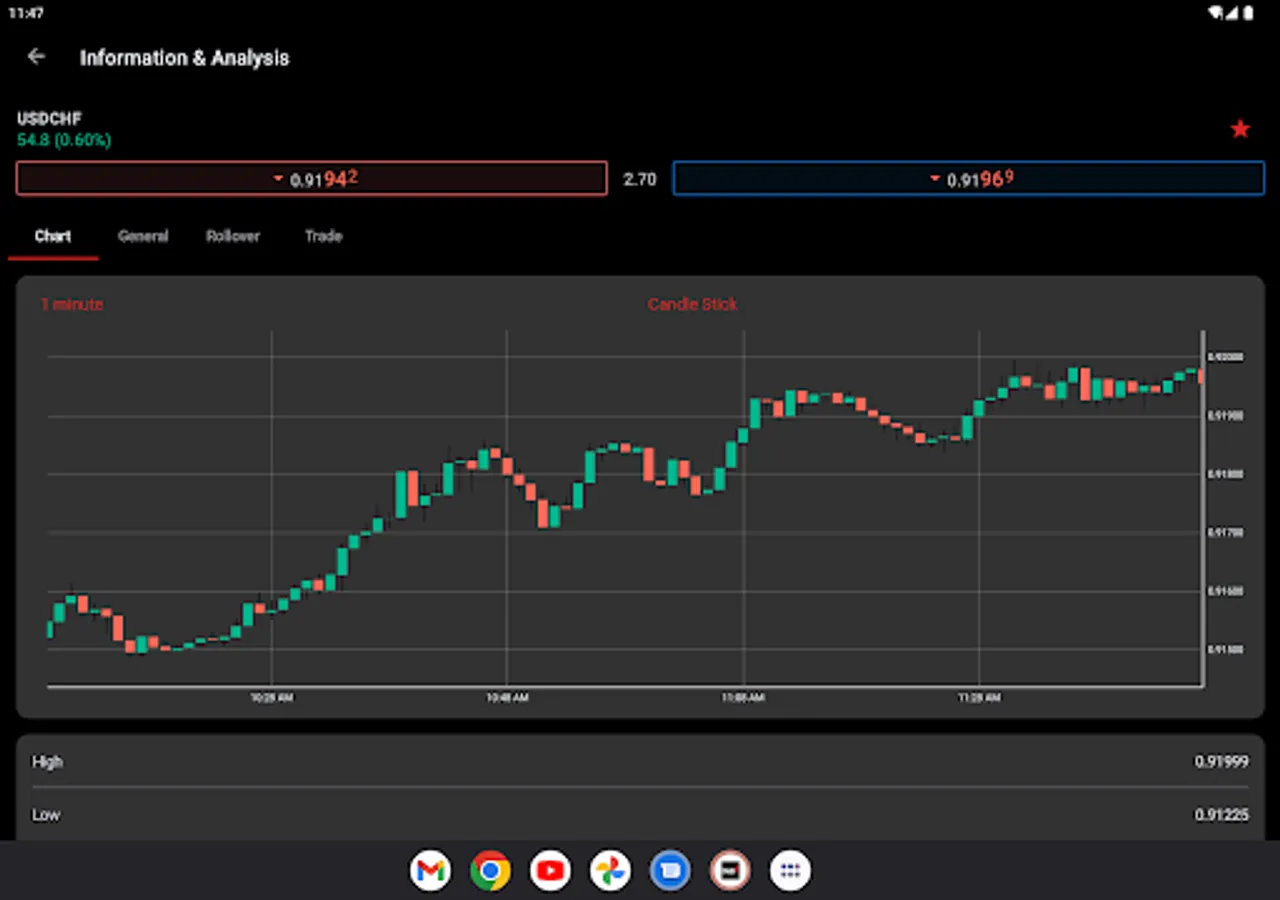Click the 0.91500 price axis label

1226,650
